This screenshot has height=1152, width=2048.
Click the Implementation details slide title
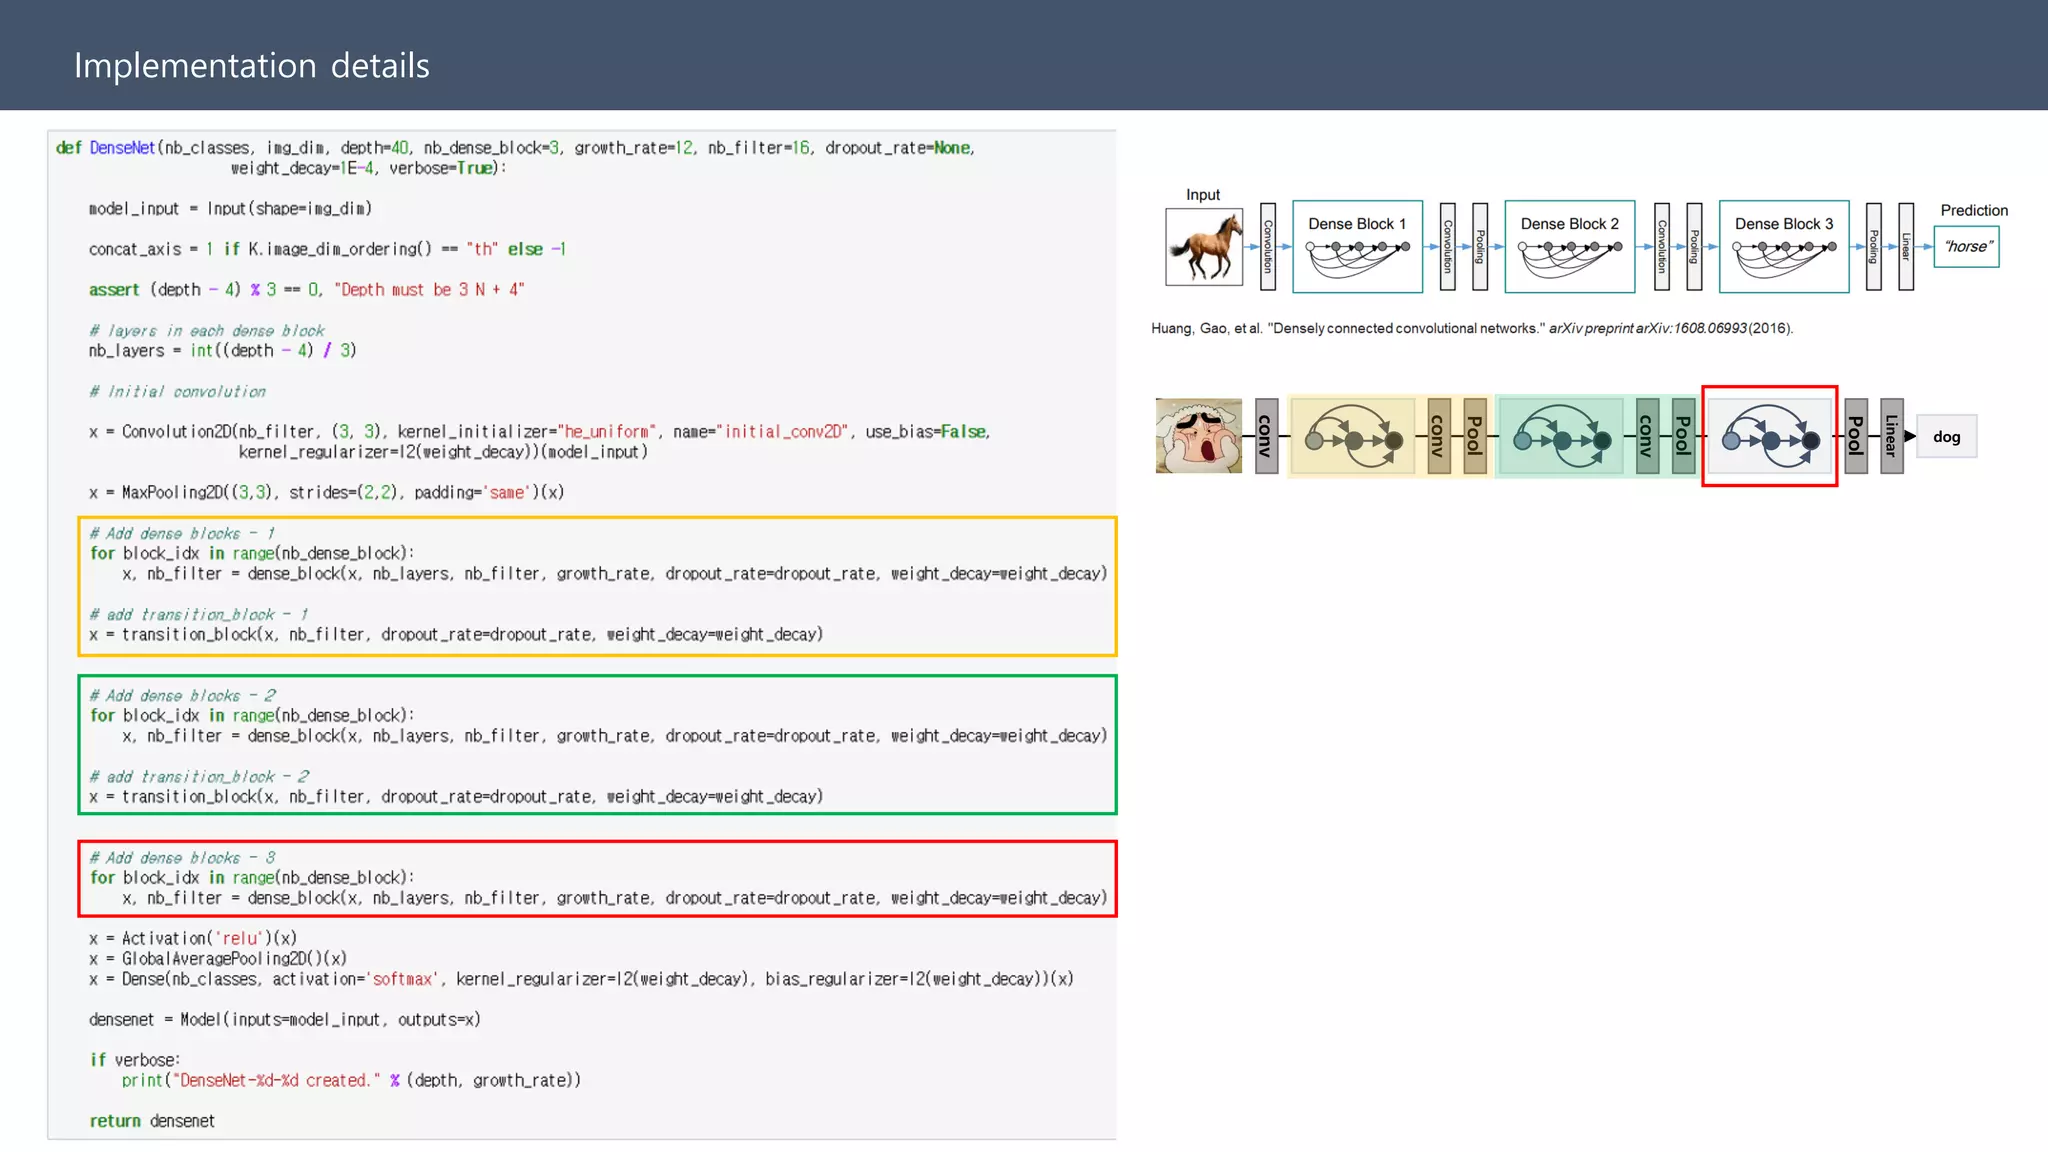tap(252, 66)
